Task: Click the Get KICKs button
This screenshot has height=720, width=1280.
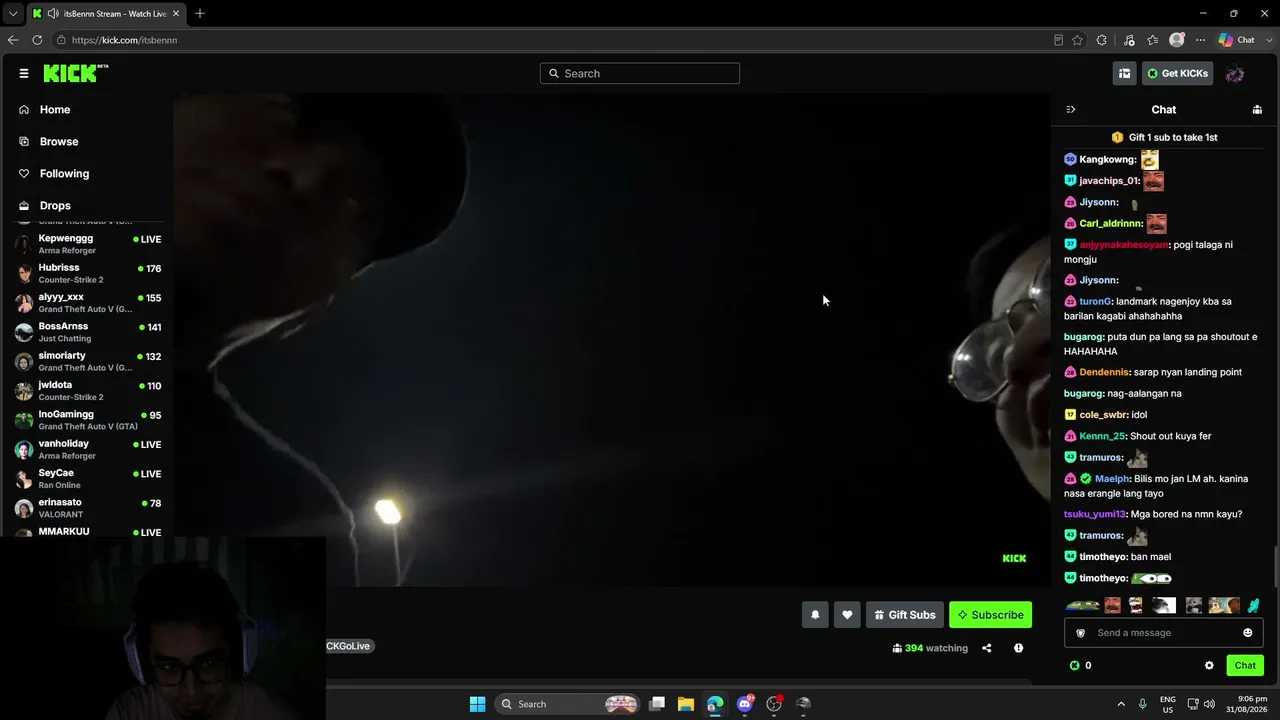Action: point(1178,73)
